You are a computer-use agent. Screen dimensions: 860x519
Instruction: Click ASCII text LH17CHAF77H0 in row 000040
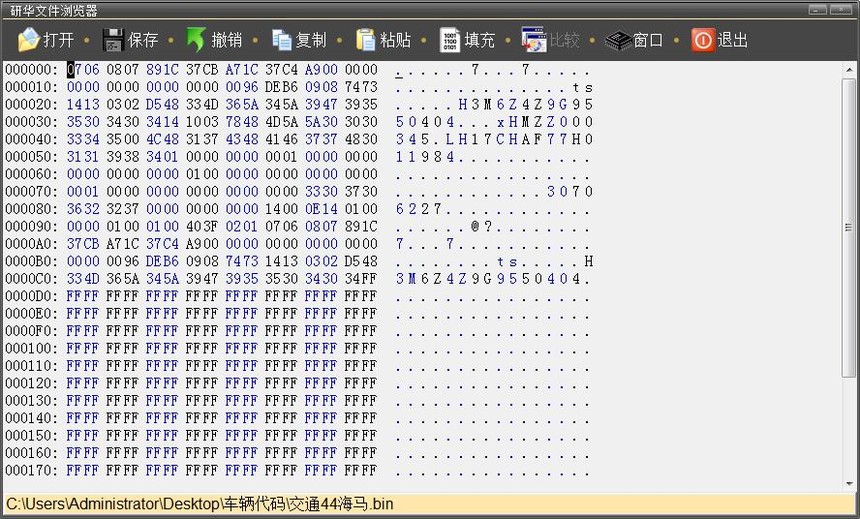pos(519,139)
